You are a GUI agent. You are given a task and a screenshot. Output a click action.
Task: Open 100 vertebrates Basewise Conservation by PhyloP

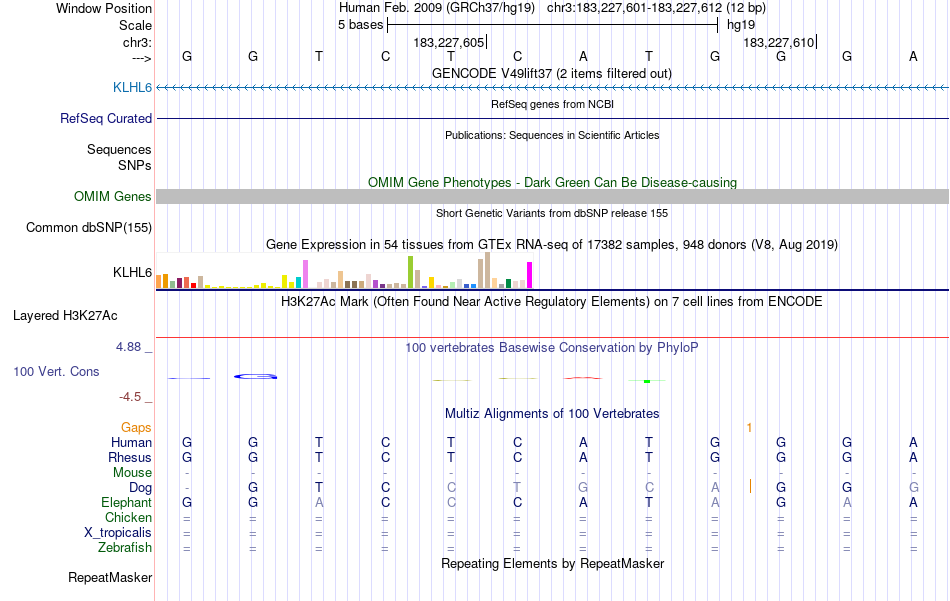(x=552, y=347)
